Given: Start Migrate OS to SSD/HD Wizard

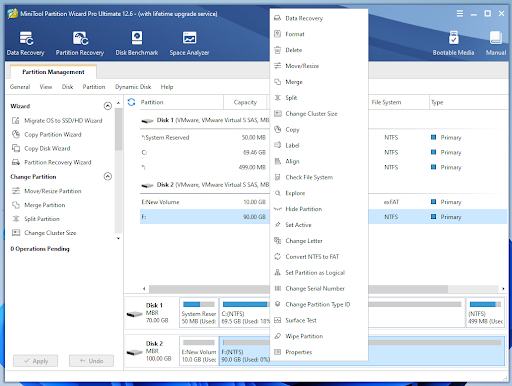Looking at the screenshot, I should pyautogui.click(x=57, y=120).
